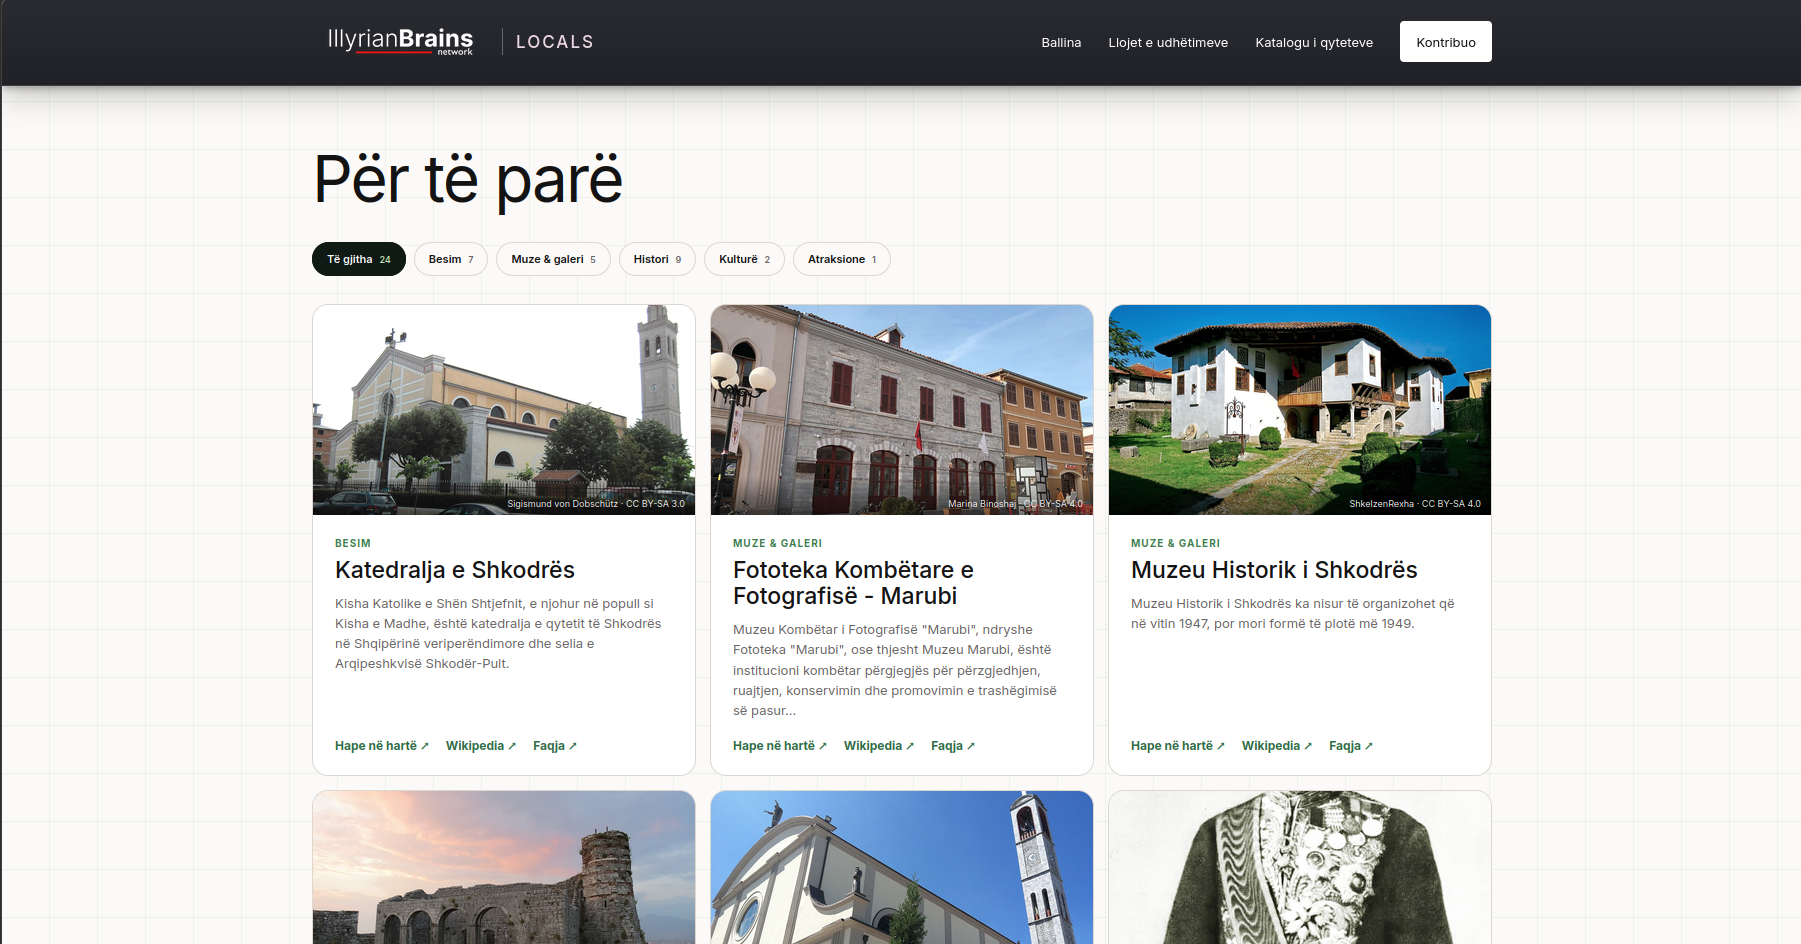This screenshot has width=1801, height=944.
Task: Click the Për të parë heading
Action: pyautogui.click(x=469, y=180)
